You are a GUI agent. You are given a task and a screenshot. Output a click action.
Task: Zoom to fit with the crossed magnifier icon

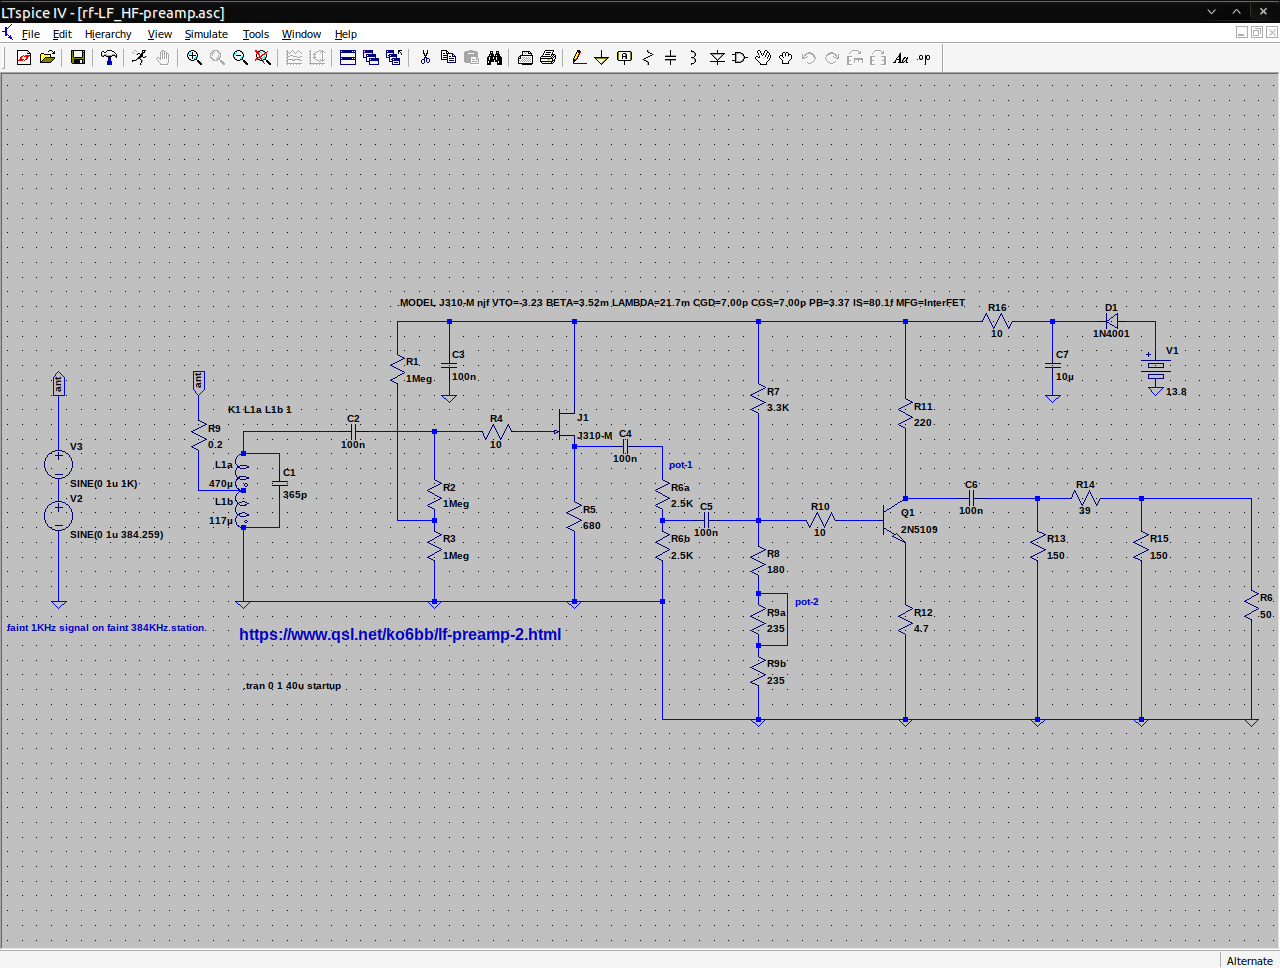263,58
